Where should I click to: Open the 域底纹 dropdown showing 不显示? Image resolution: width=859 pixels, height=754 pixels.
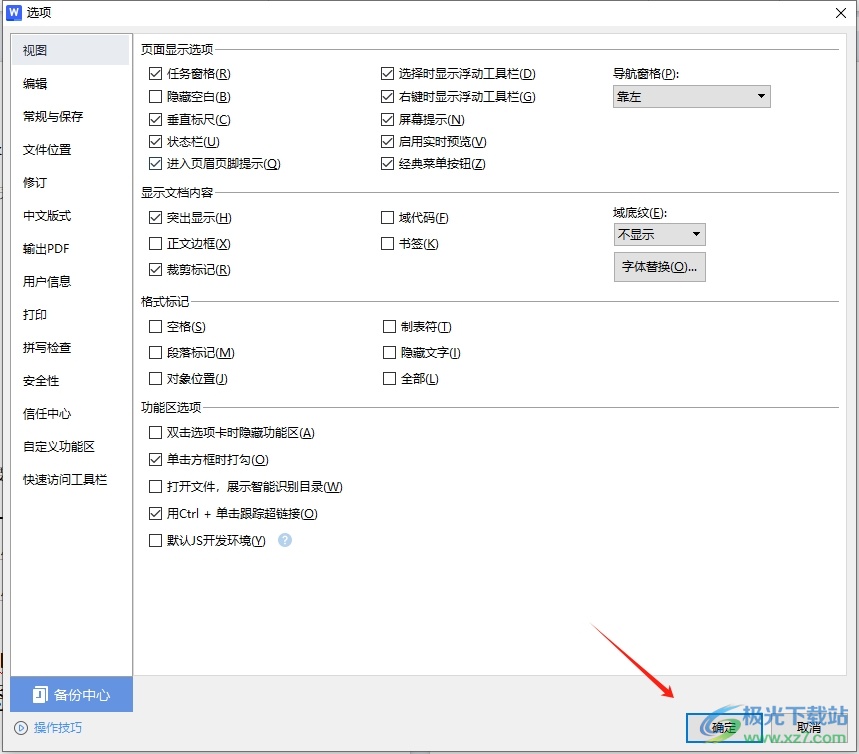coord(660,235)
